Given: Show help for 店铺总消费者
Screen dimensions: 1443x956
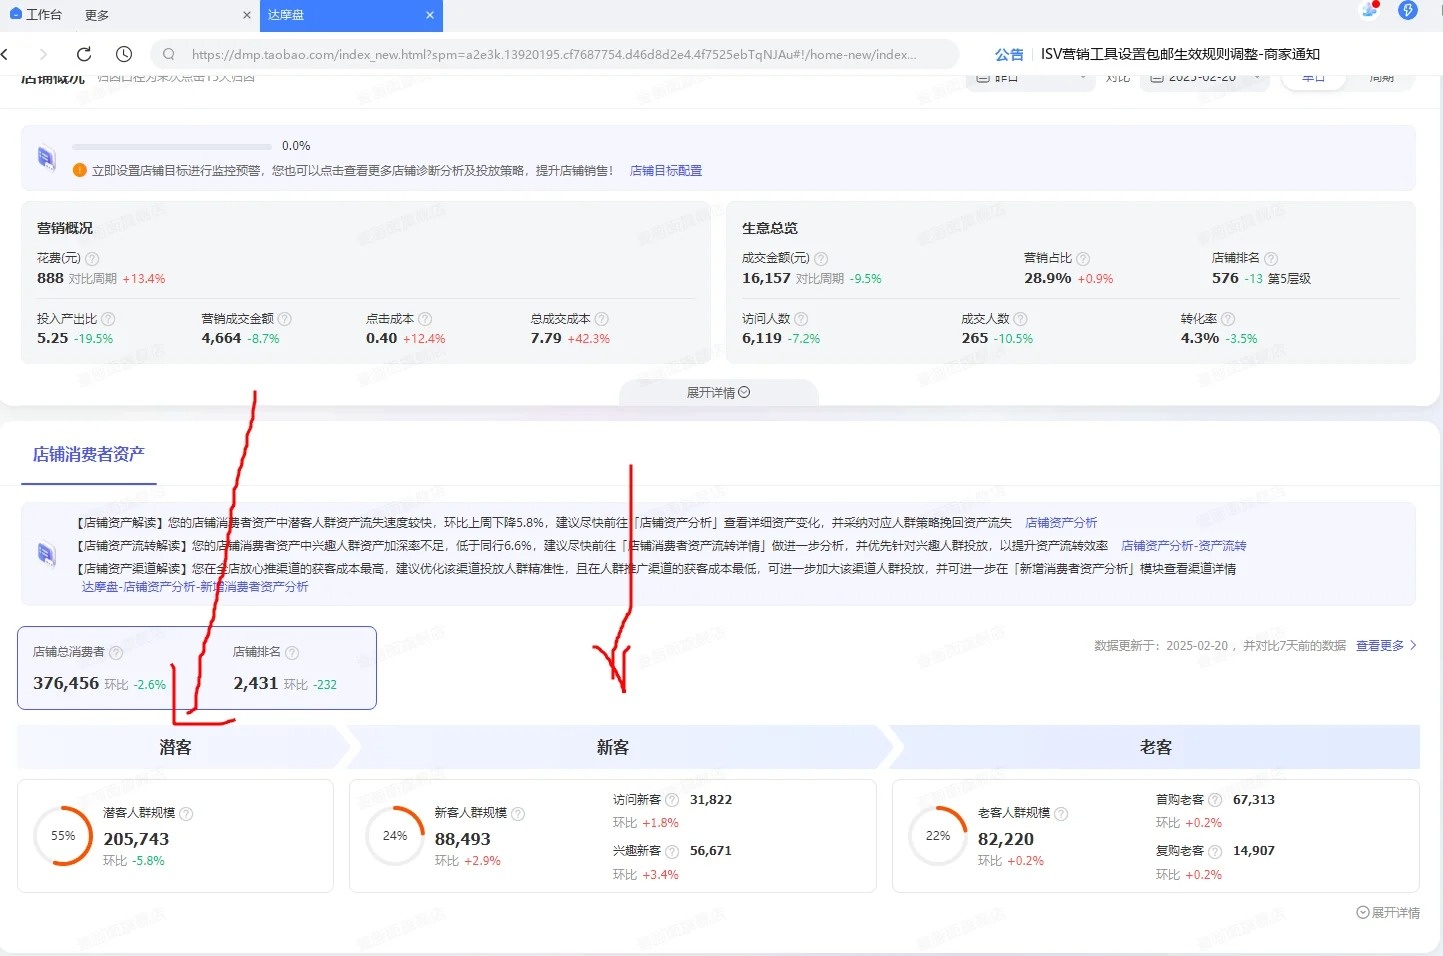Looking at the screenshot, I should click(x=116, y=652).
